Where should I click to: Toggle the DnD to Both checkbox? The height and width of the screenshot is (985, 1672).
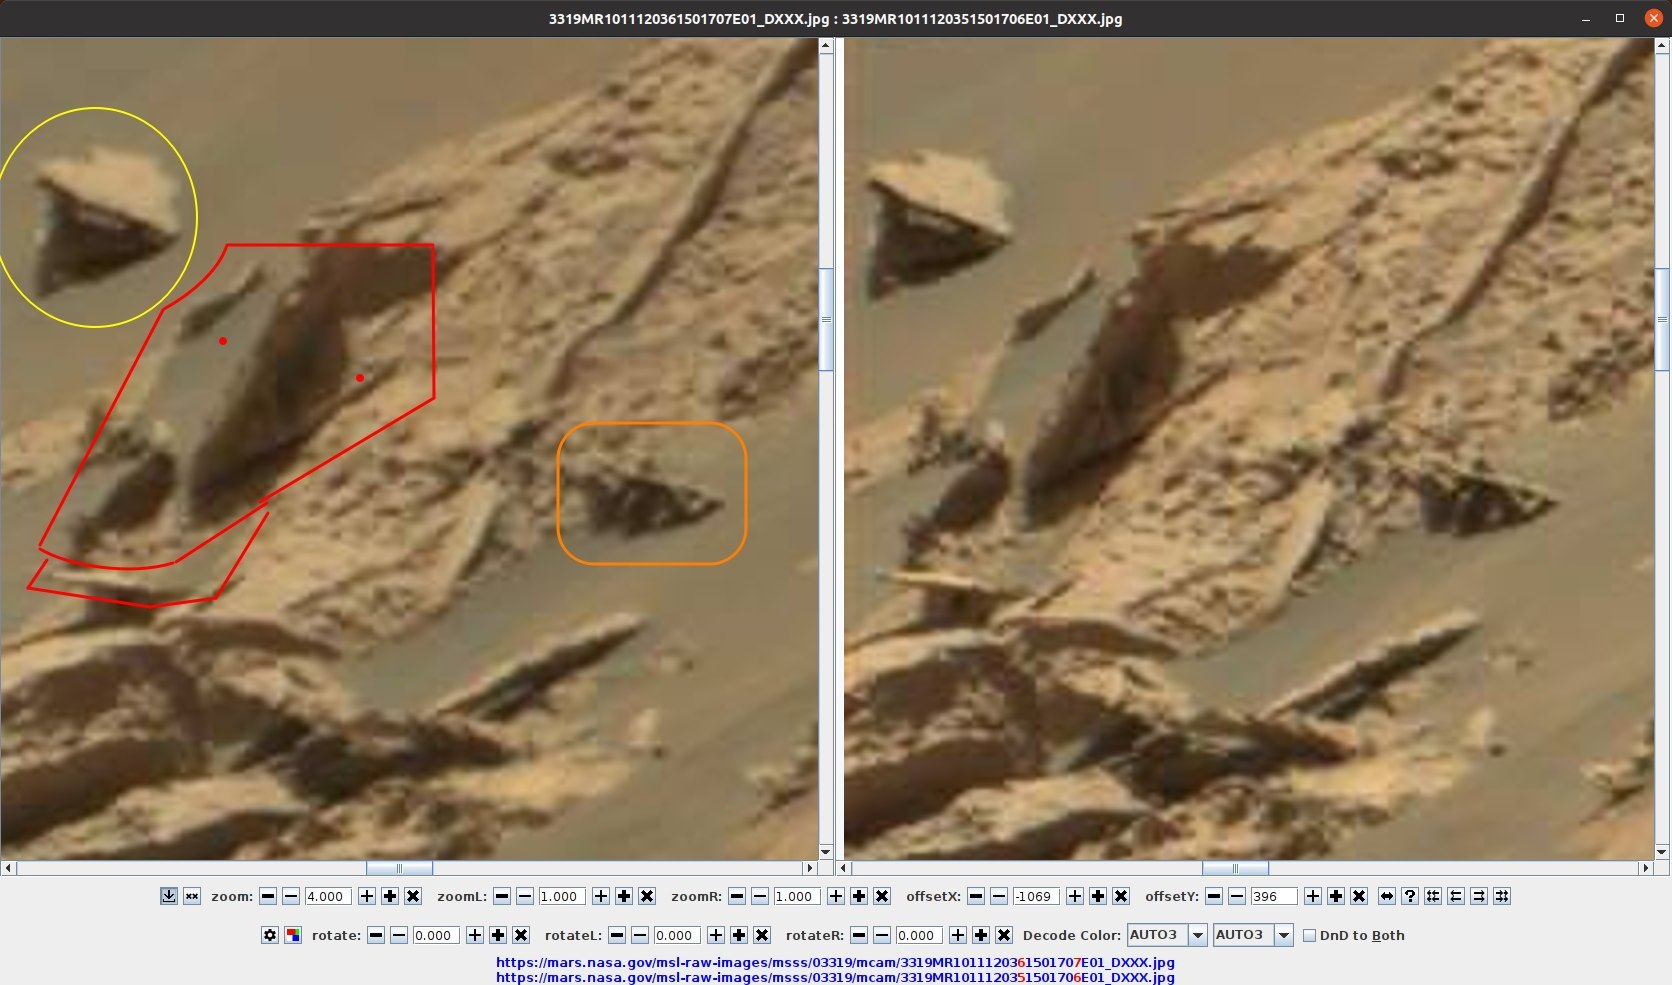(1309, 935)
